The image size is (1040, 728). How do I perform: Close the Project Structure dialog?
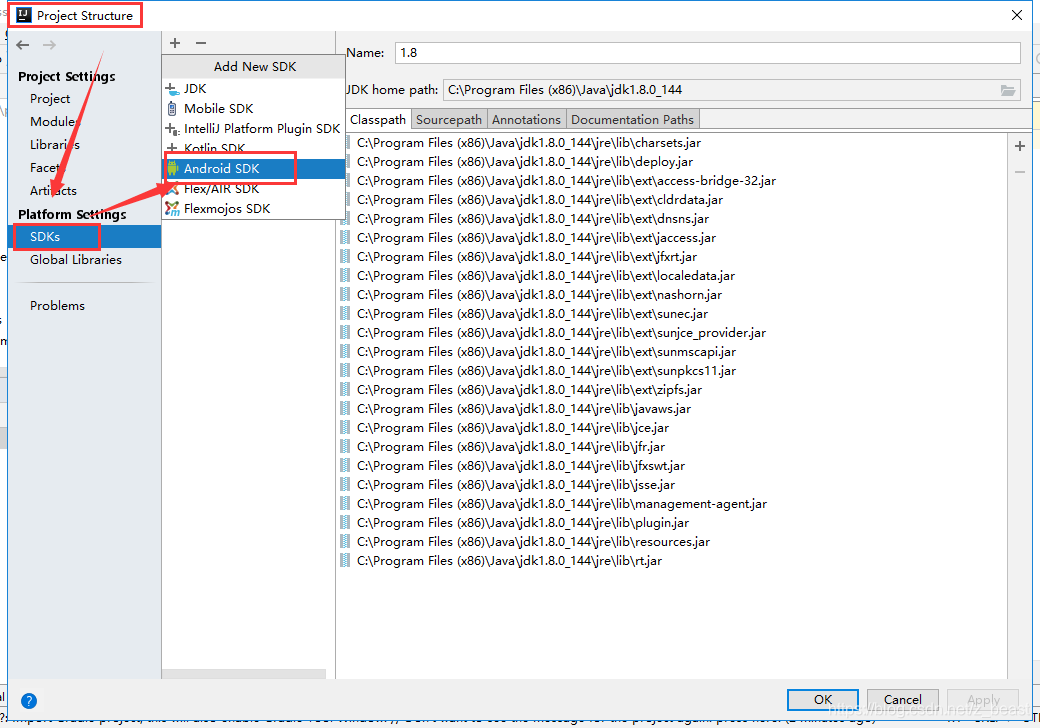[x=1017, y=15]
